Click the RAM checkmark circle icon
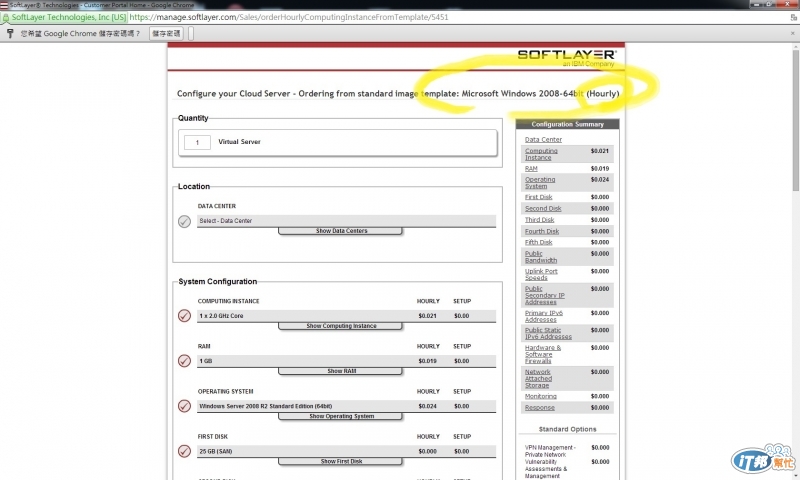Image resolution: width=800 pixels, height=480 pixels. (184, 361)
